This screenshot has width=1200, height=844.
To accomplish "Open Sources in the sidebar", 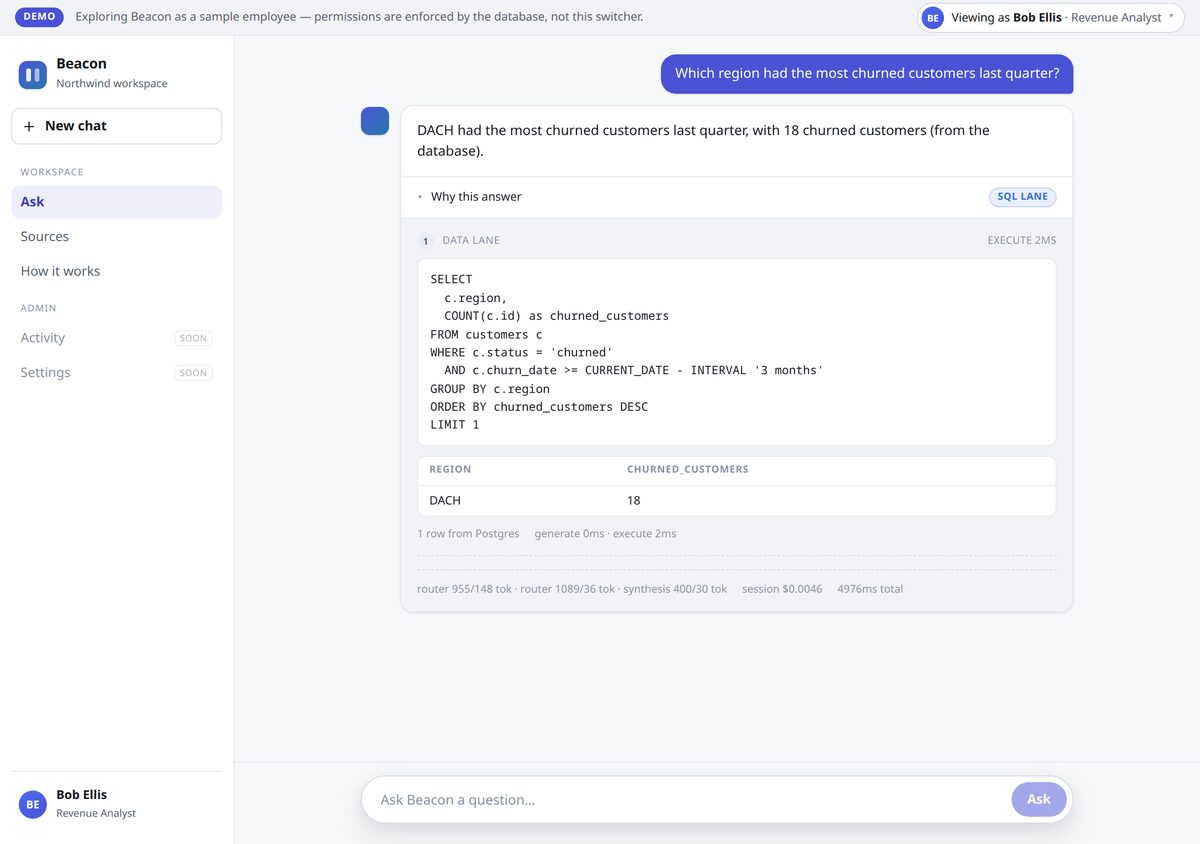I will pyautogui.click(x=117, y=237).
